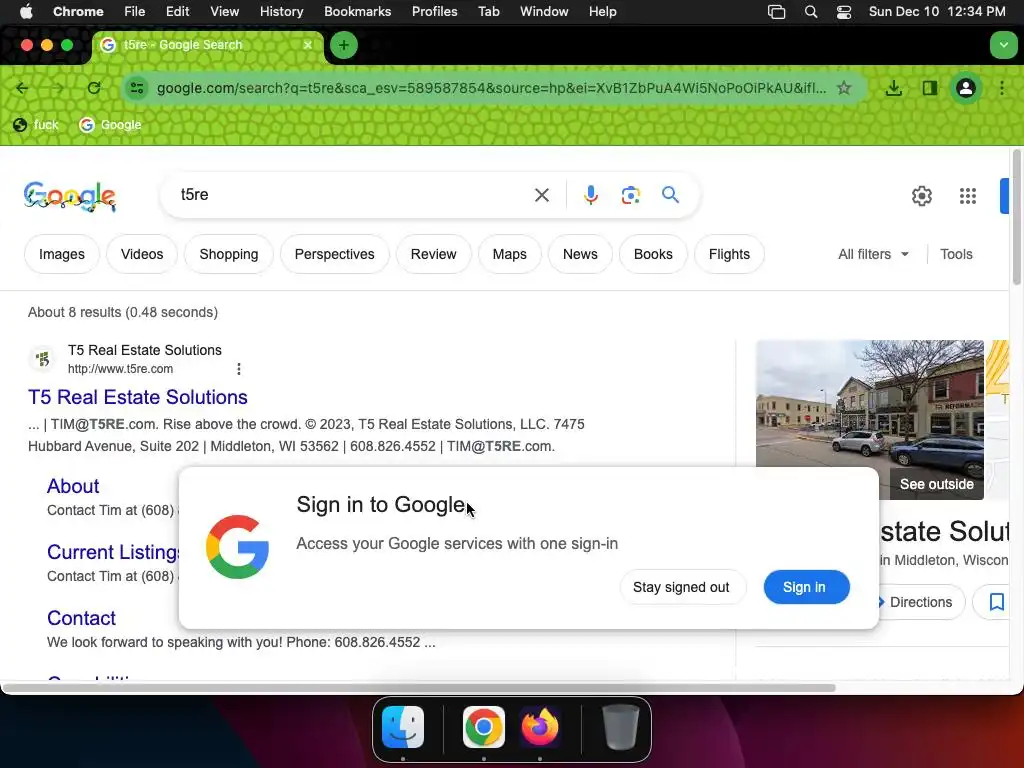Open Chrome's three-dot menu
The image size is (1024, 768).
pyautogui.click(x=1002, y=88)
